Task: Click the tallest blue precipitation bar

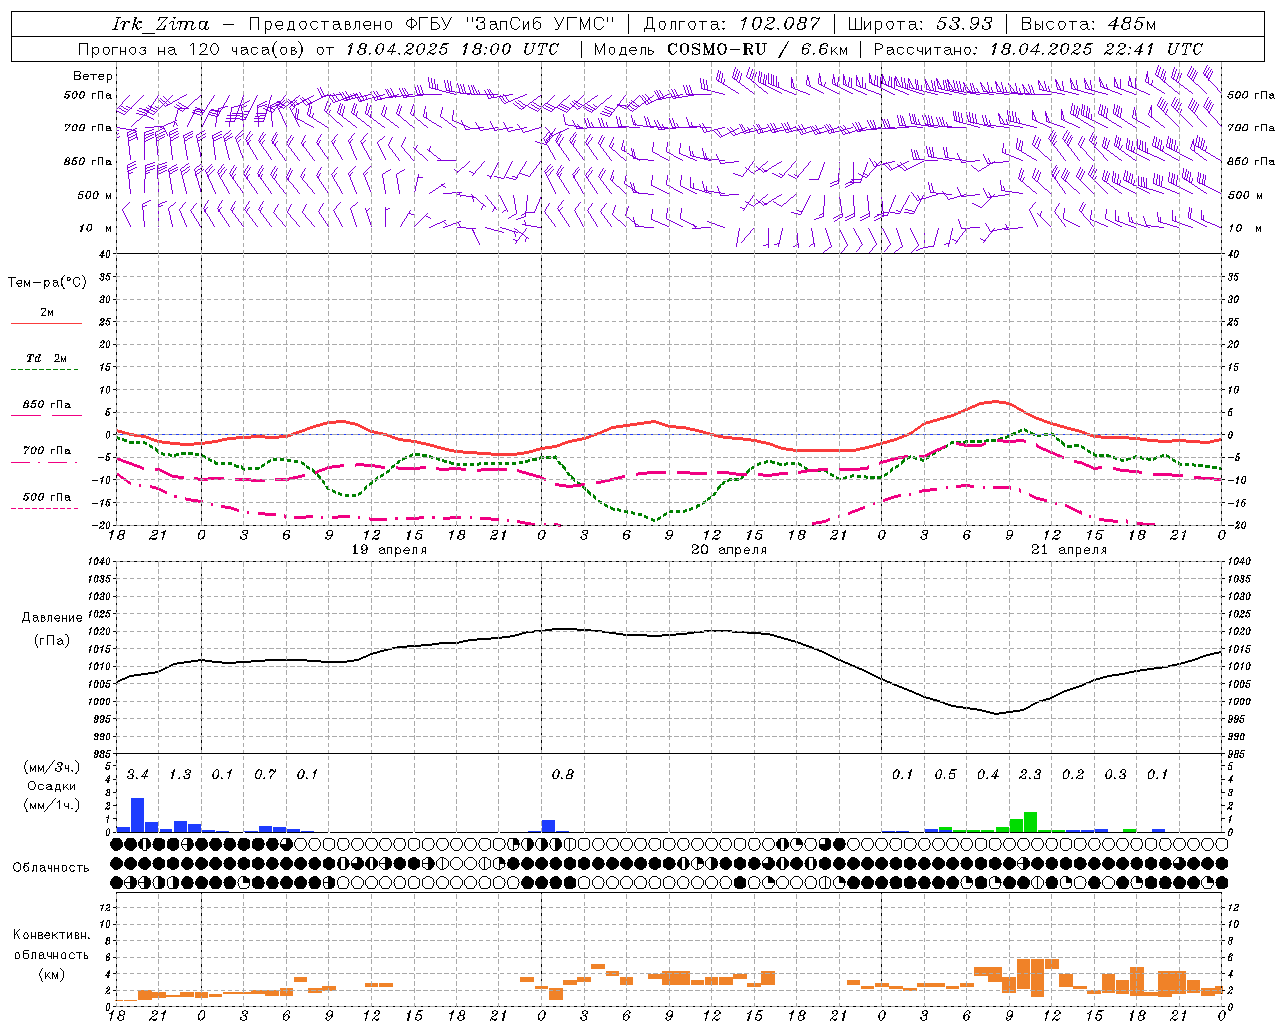Action: [138, 815]
